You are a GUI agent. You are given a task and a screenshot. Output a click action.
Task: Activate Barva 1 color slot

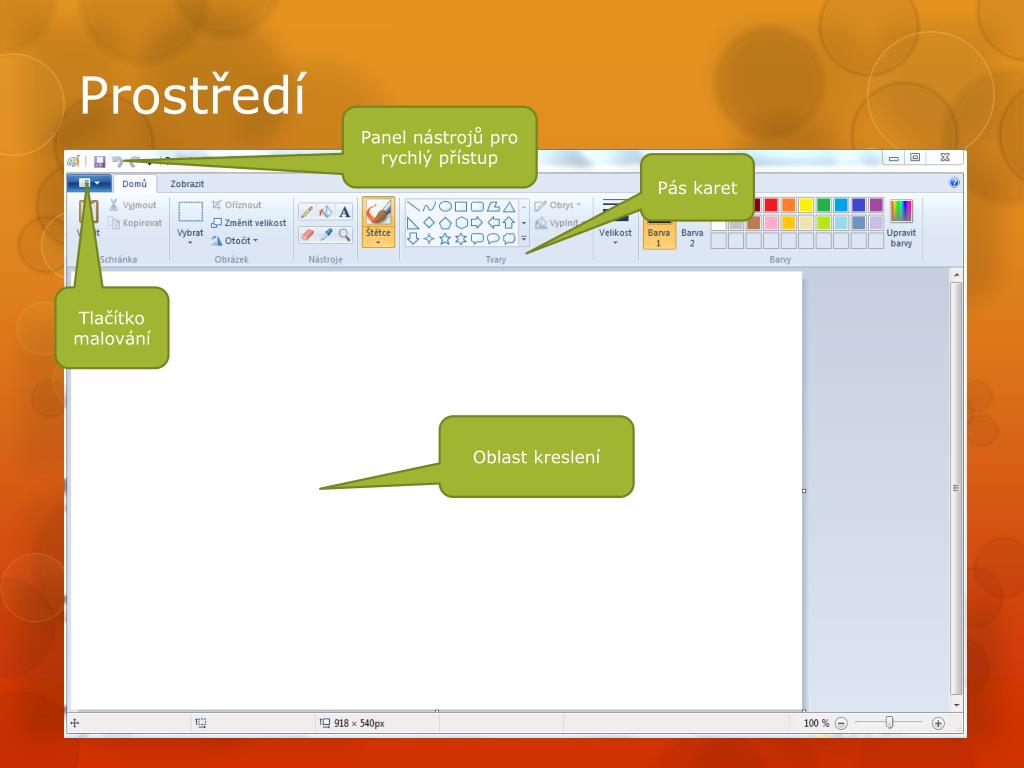658,234
